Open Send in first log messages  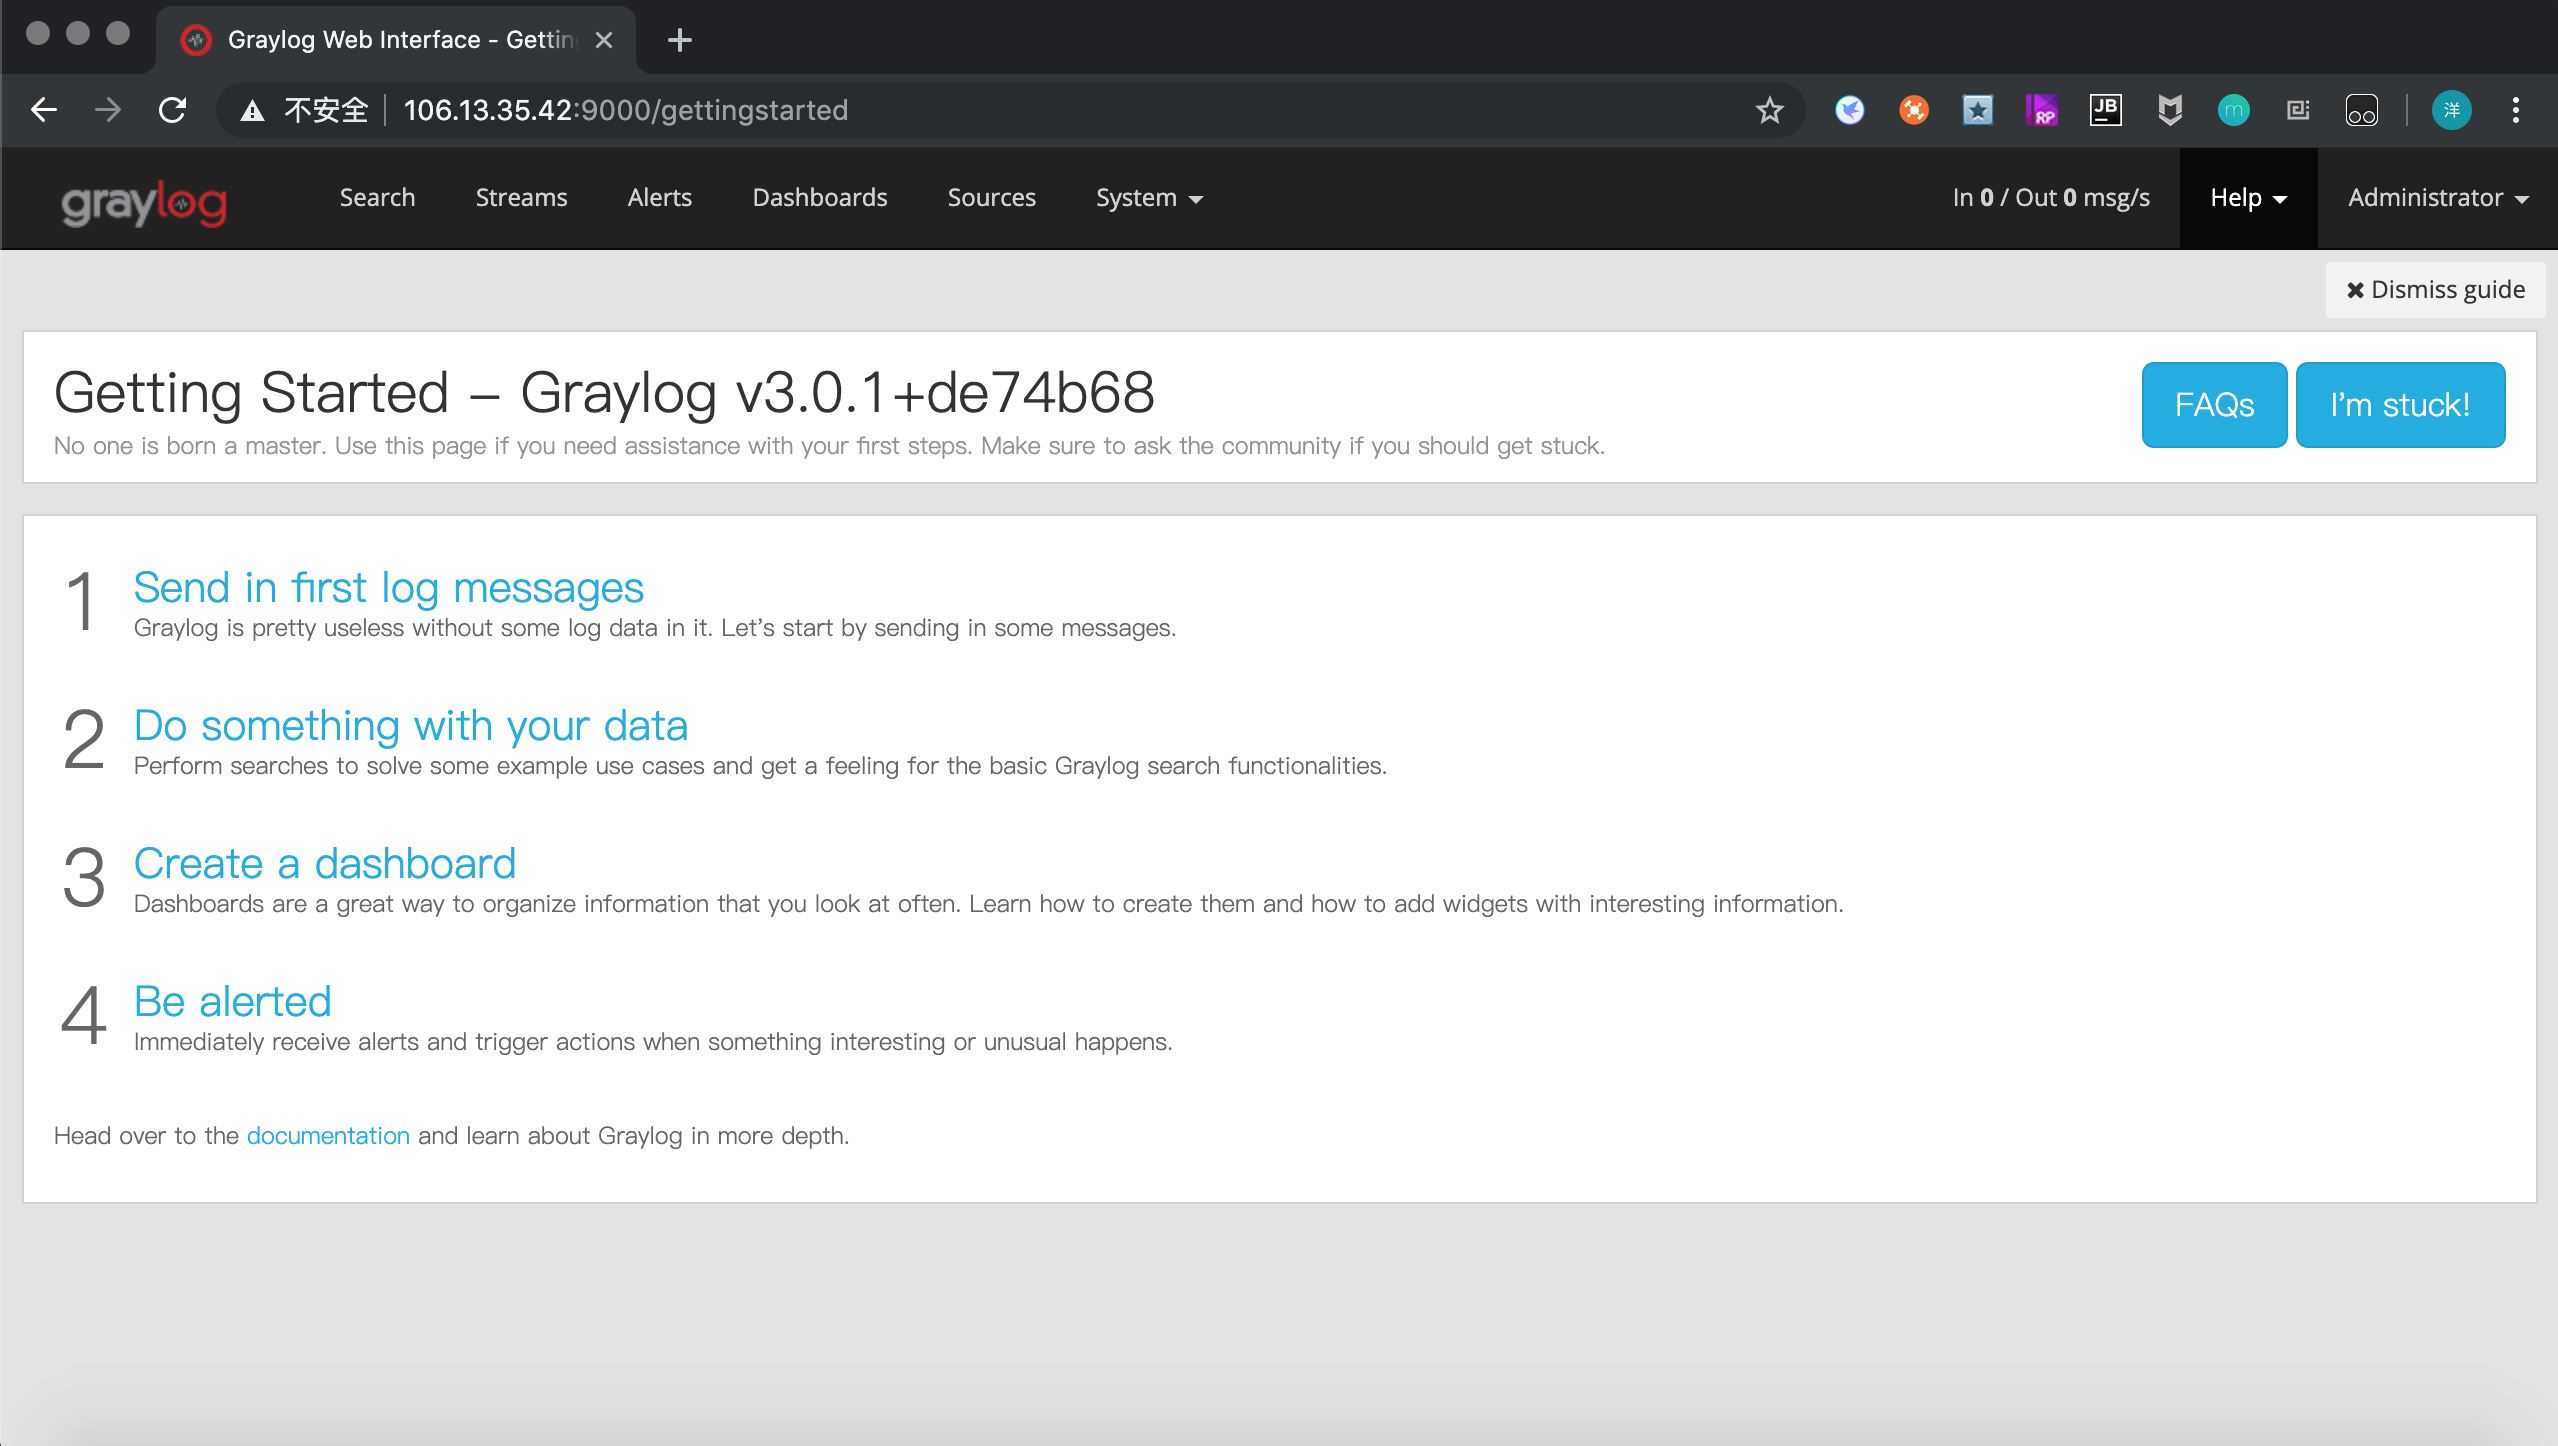[x=388, y=587]
